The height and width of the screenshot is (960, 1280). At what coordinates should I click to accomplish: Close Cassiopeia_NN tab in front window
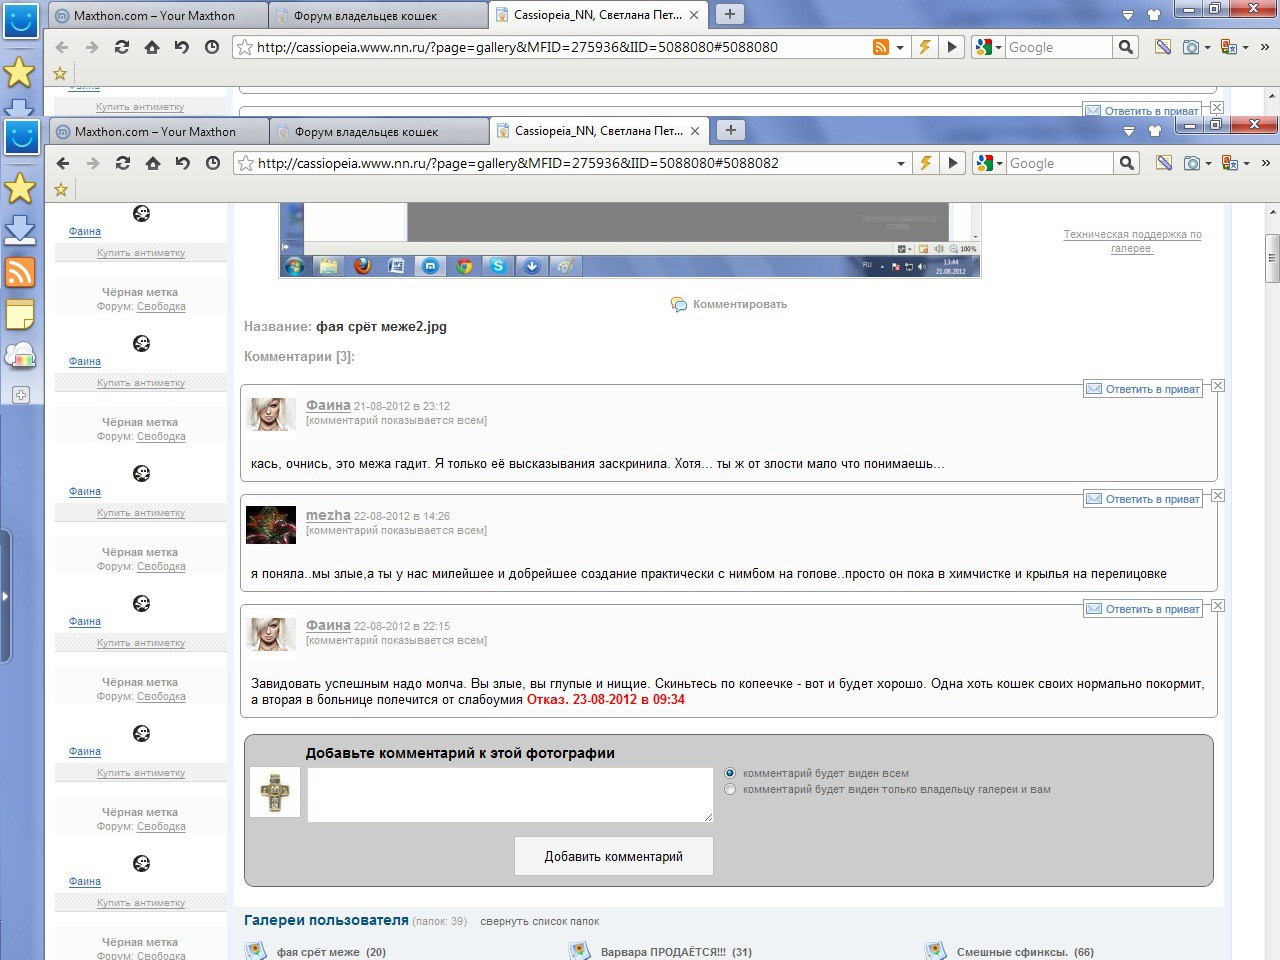point(696,131)
